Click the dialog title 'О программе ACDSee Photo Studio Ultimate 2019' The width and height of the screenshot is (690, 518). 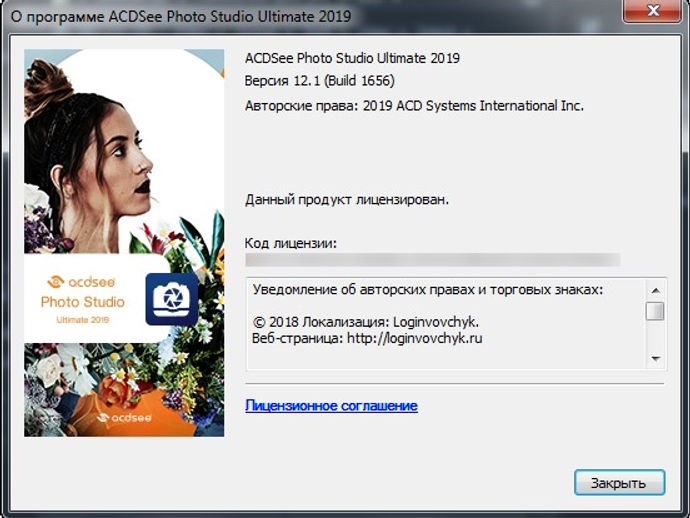pos(181,17)
